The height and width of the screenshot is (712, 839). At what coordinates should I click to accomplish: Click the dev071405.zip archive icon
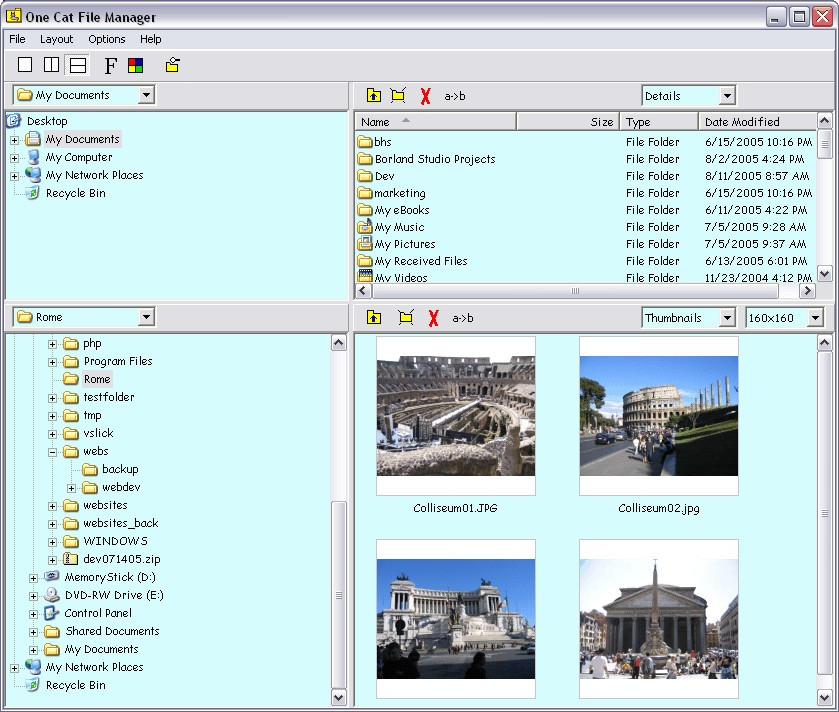[x=71, y=559]
